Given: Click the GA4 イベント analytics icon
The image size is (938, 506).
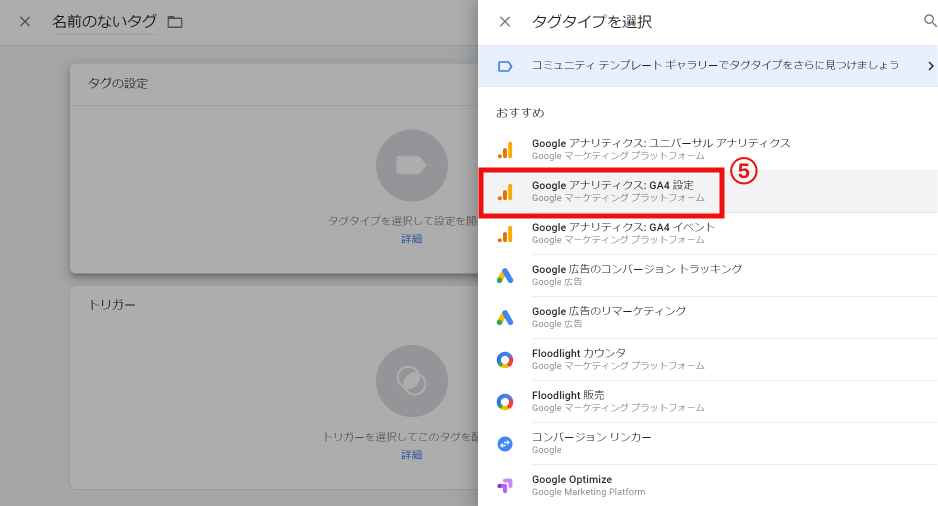Looking at the screenshot, I should pos(505,234).
